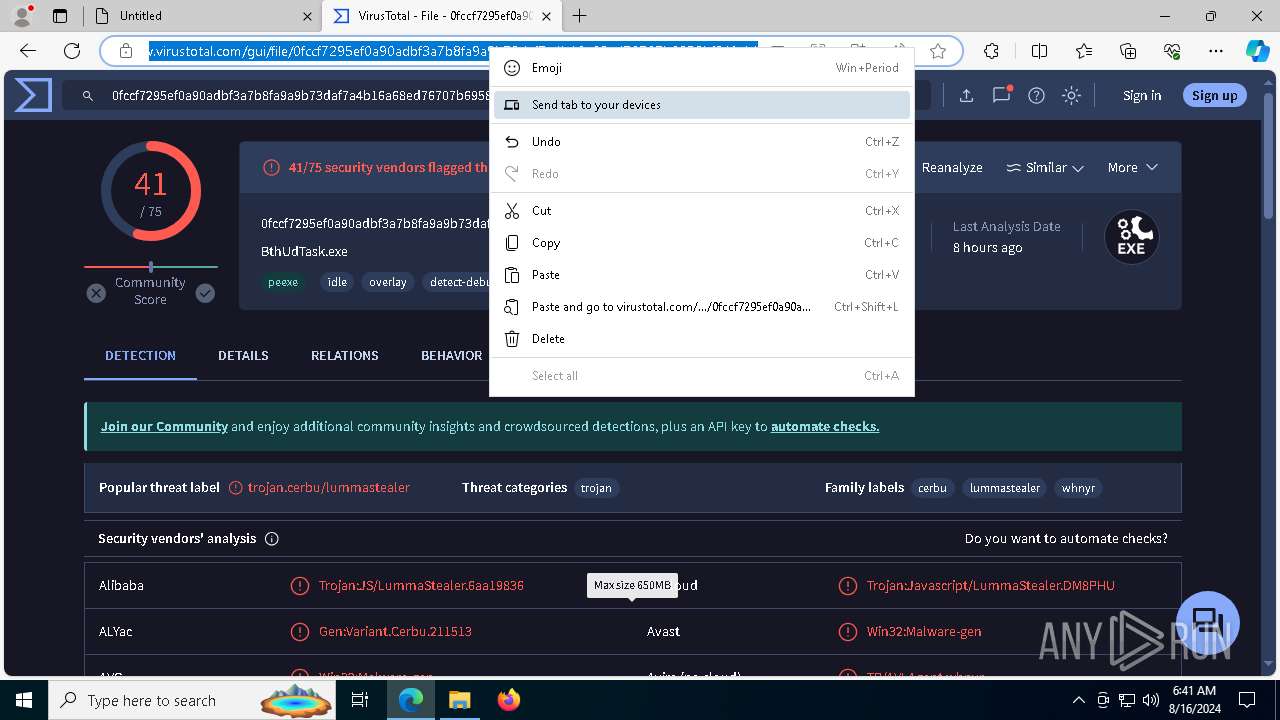Click the trojan threat category tag

click(596, 488)
